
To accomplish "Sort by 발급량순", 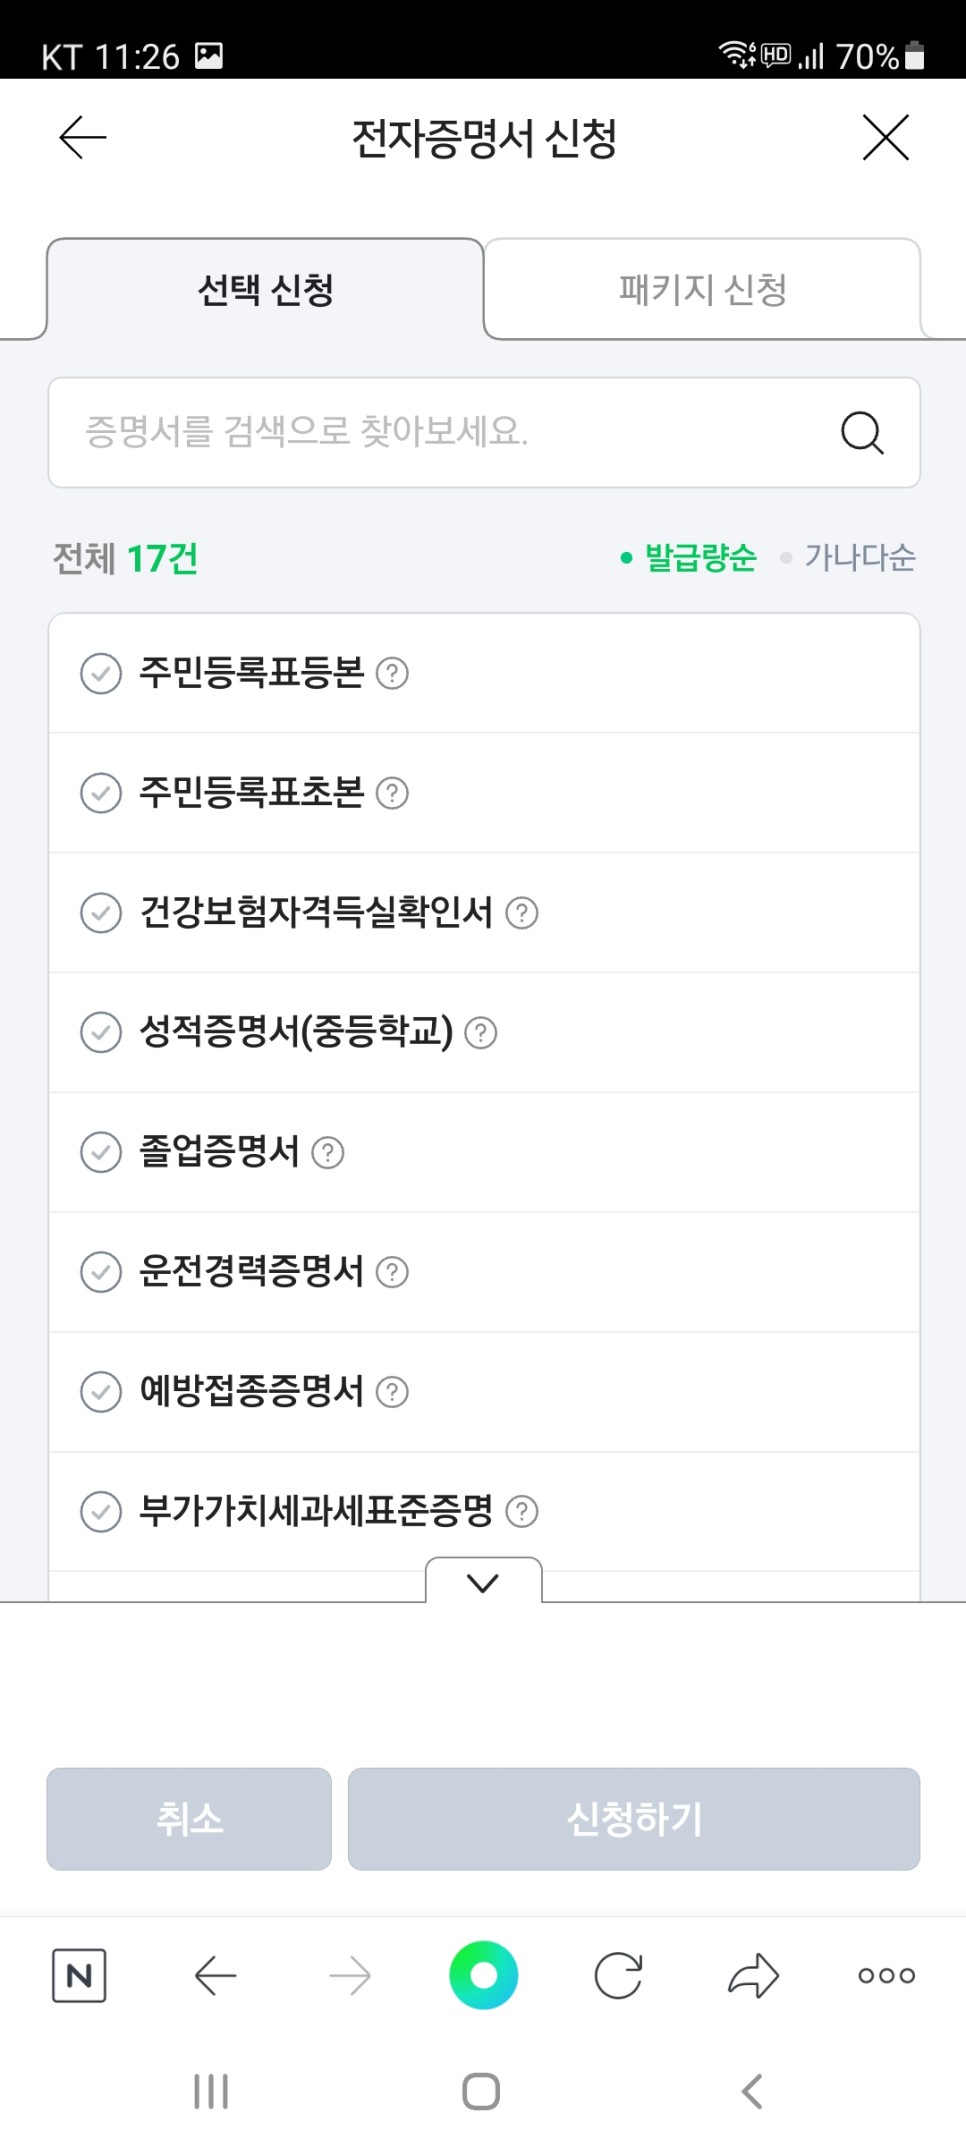I will point(689,557).
